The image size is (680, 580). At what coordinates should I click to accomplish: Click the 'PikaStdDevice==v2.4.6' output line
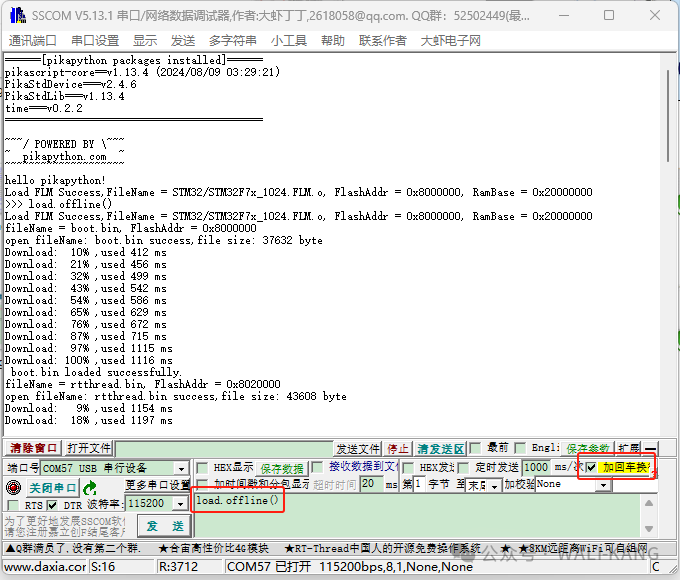coord(71,84)
